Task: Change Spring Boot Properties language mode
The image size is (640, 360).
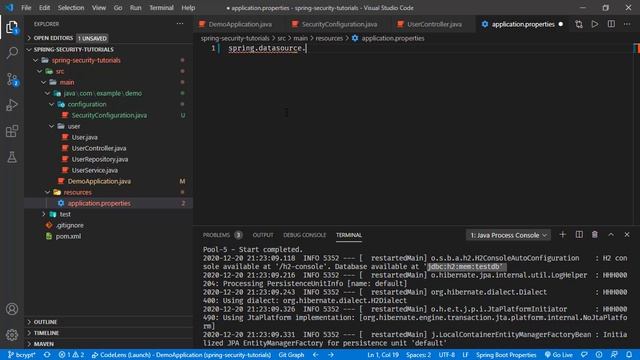Action: [x=506, y=355]
